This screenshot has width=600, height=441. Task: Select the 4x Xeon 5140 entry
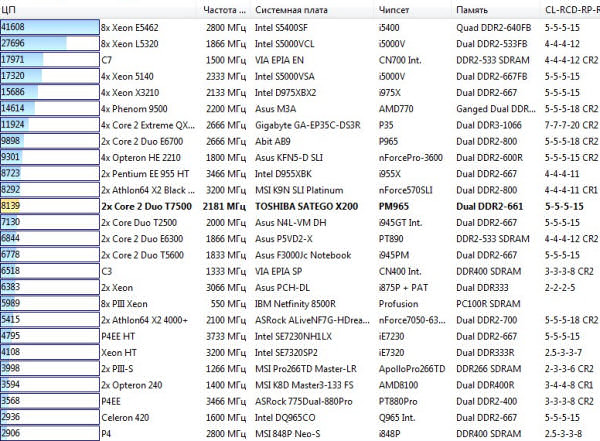pos(127,76)
